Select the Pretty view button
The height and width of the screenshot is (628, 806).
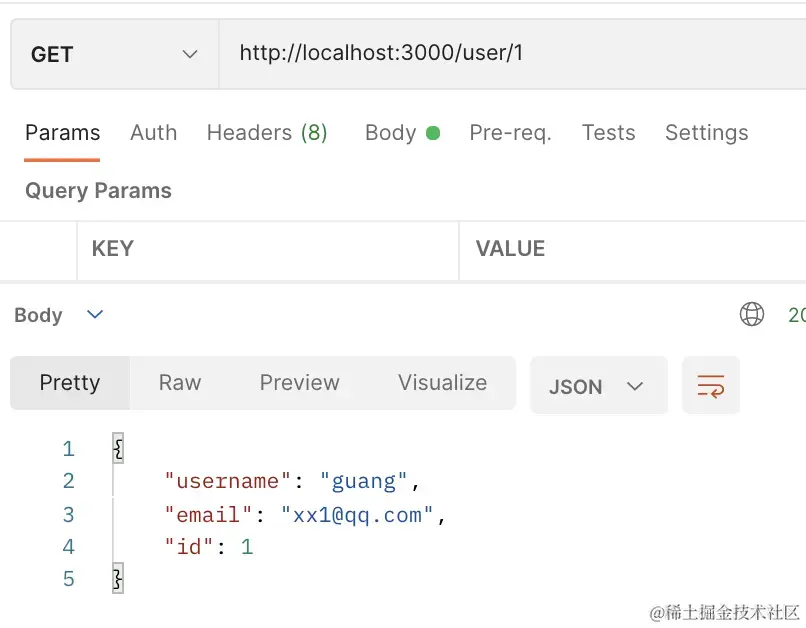click(x=70, y=383)
